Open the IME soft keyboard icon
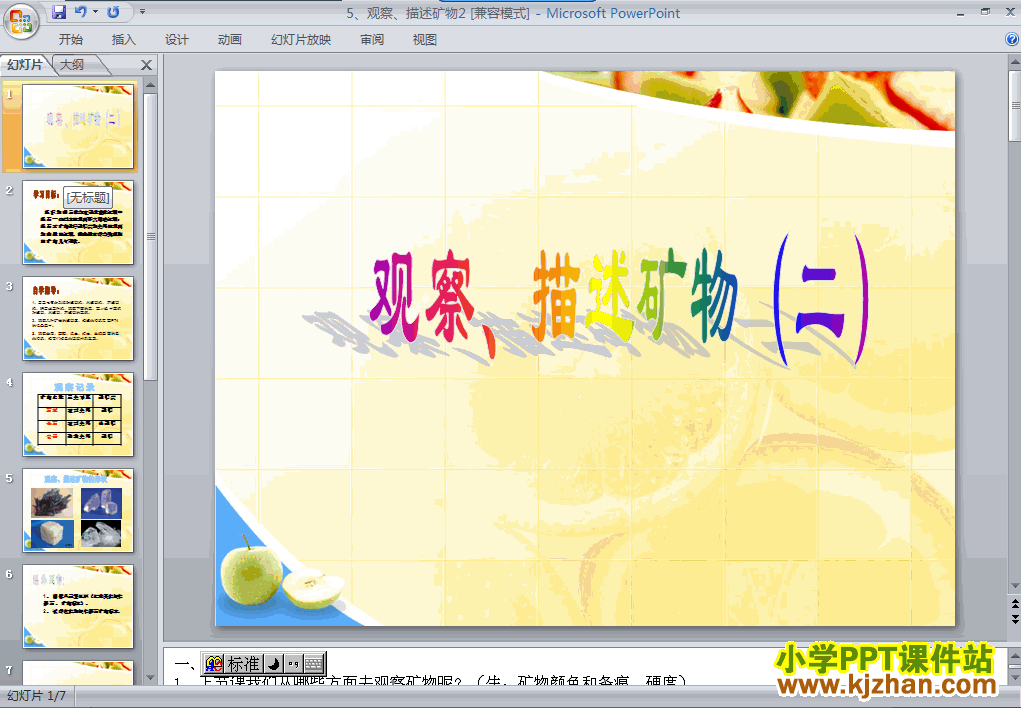This screenshot has width=1021, height=708. [x=314, y=664]
